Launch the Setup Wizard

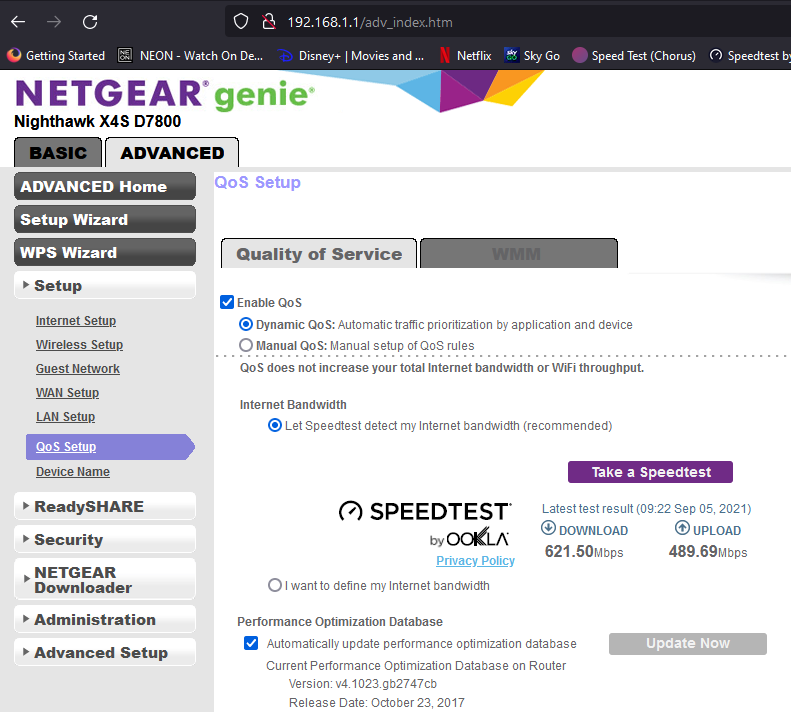tap(105, 220)
